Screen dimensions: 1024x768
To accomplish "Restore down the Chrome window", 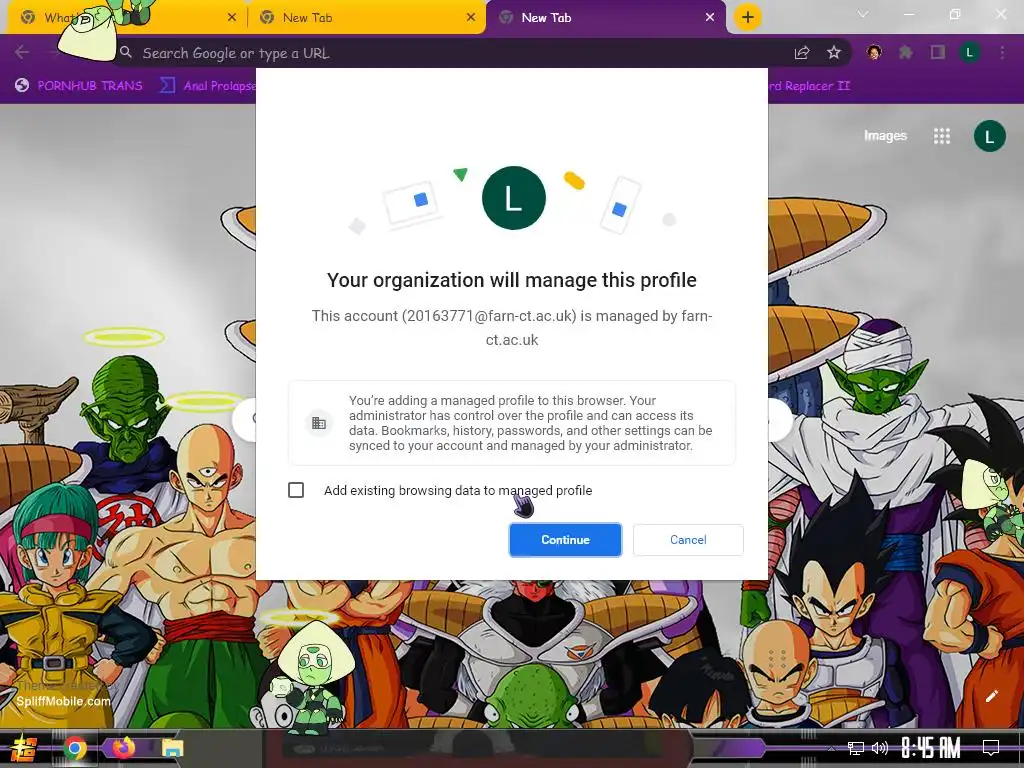I will pyautogui.click(x=955, y=14).
